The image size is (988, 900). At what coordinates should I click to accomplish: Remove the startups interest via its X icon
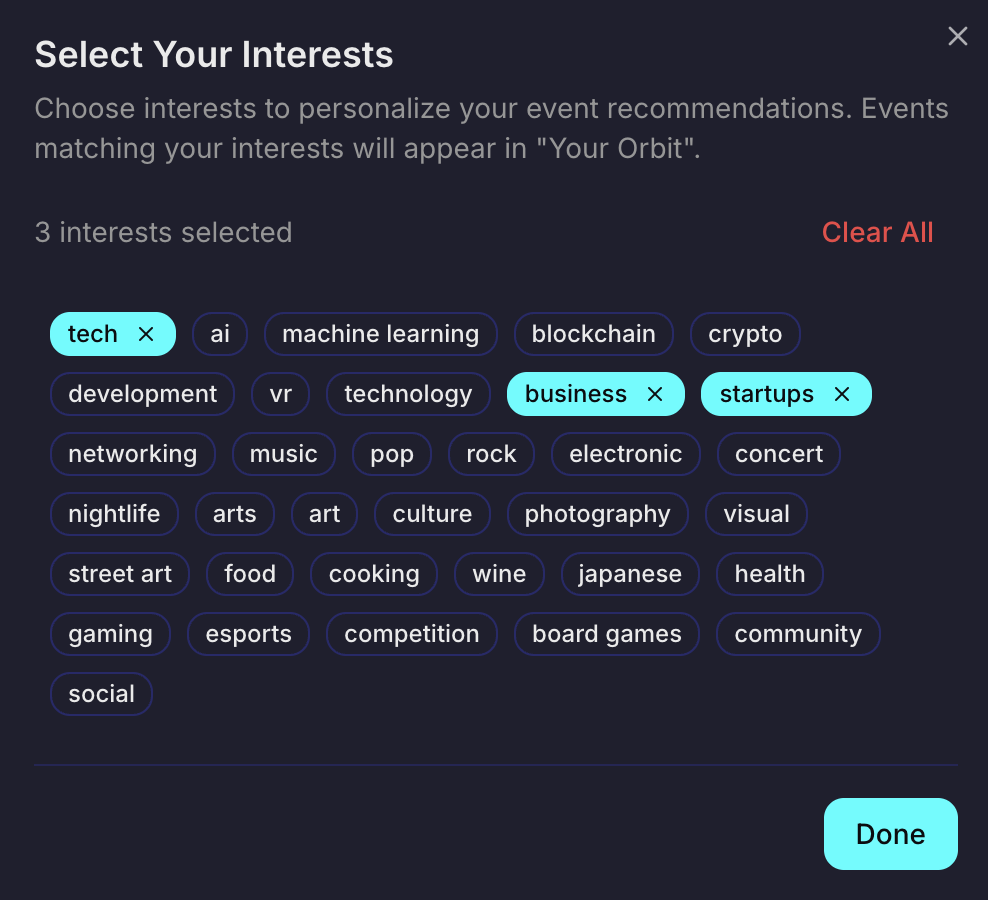click(842, 394)
